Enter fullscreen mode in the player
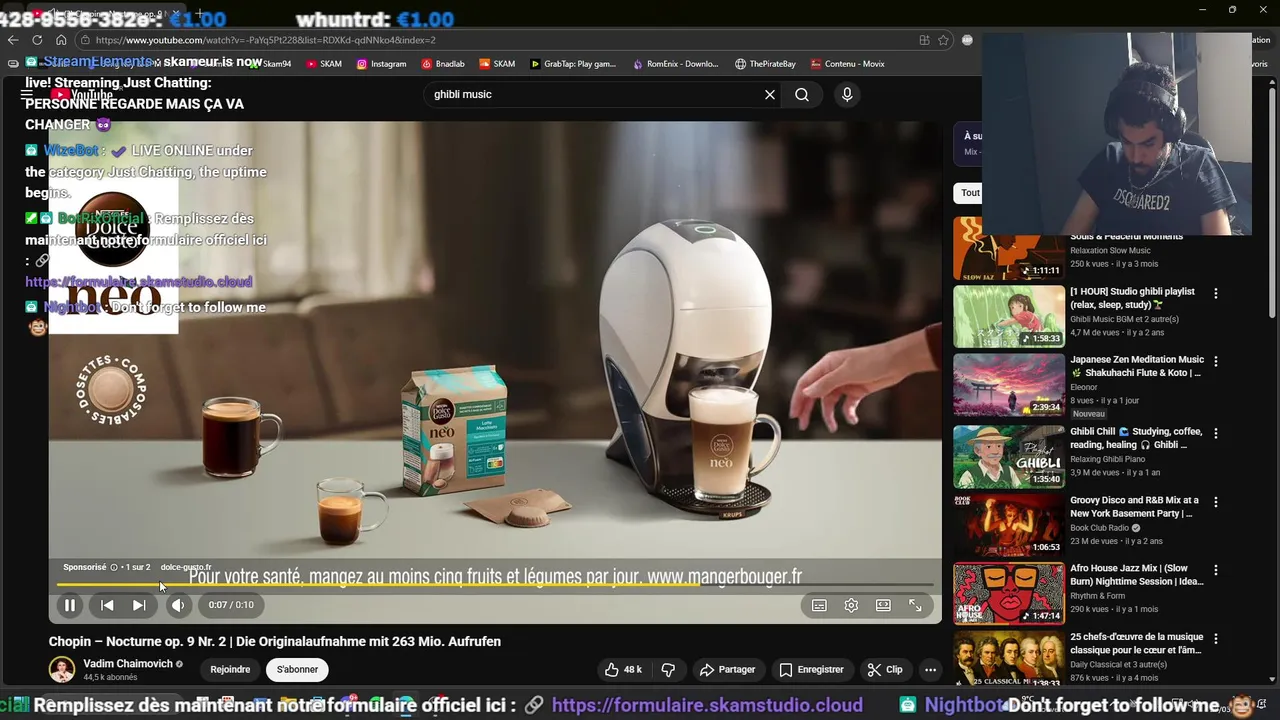This screenshot has height=720, width=1280. point(915,605)
